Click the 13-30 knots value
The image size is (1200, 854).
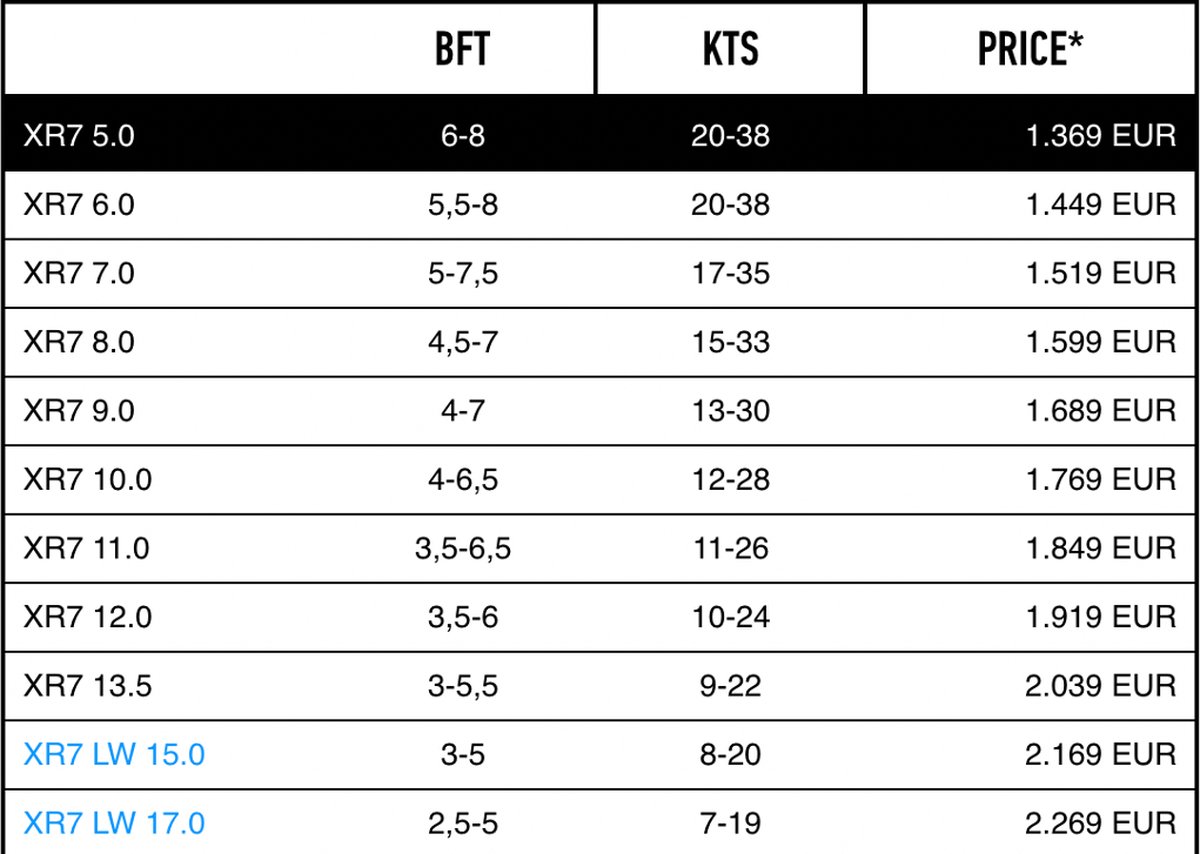730,410
